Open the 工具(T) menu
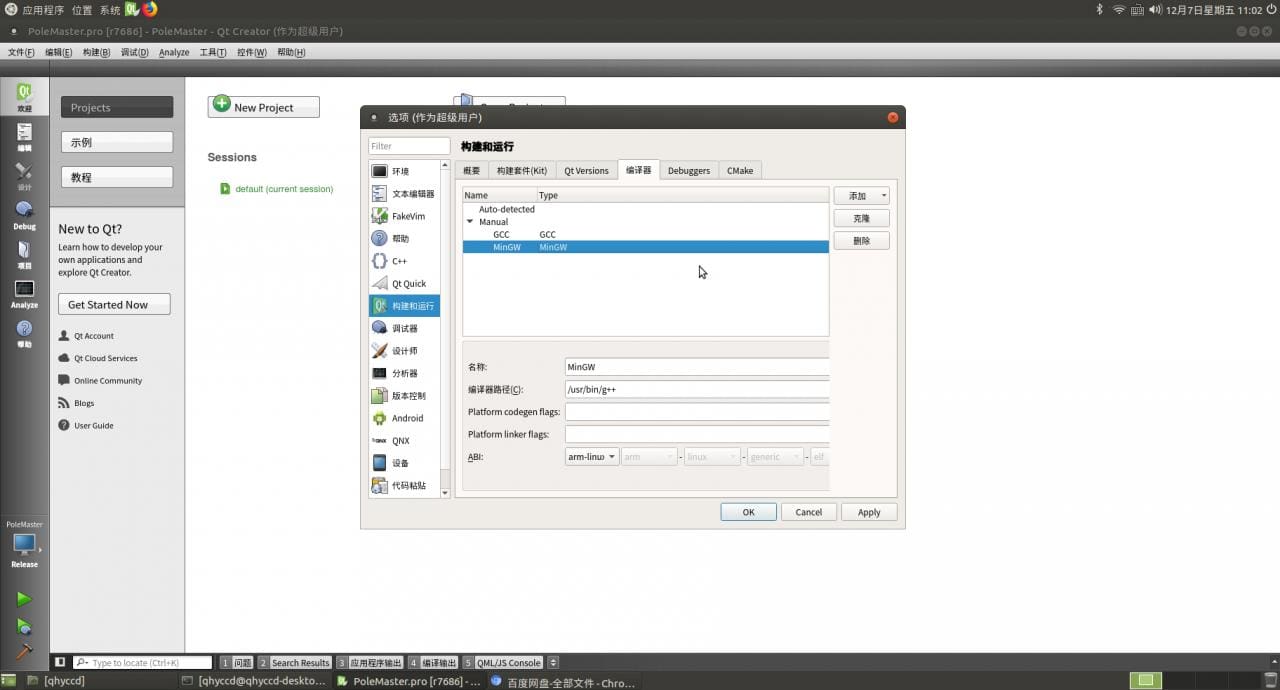Image resolution: width=1280 pixels, height=690 pixels. point(212,52)
